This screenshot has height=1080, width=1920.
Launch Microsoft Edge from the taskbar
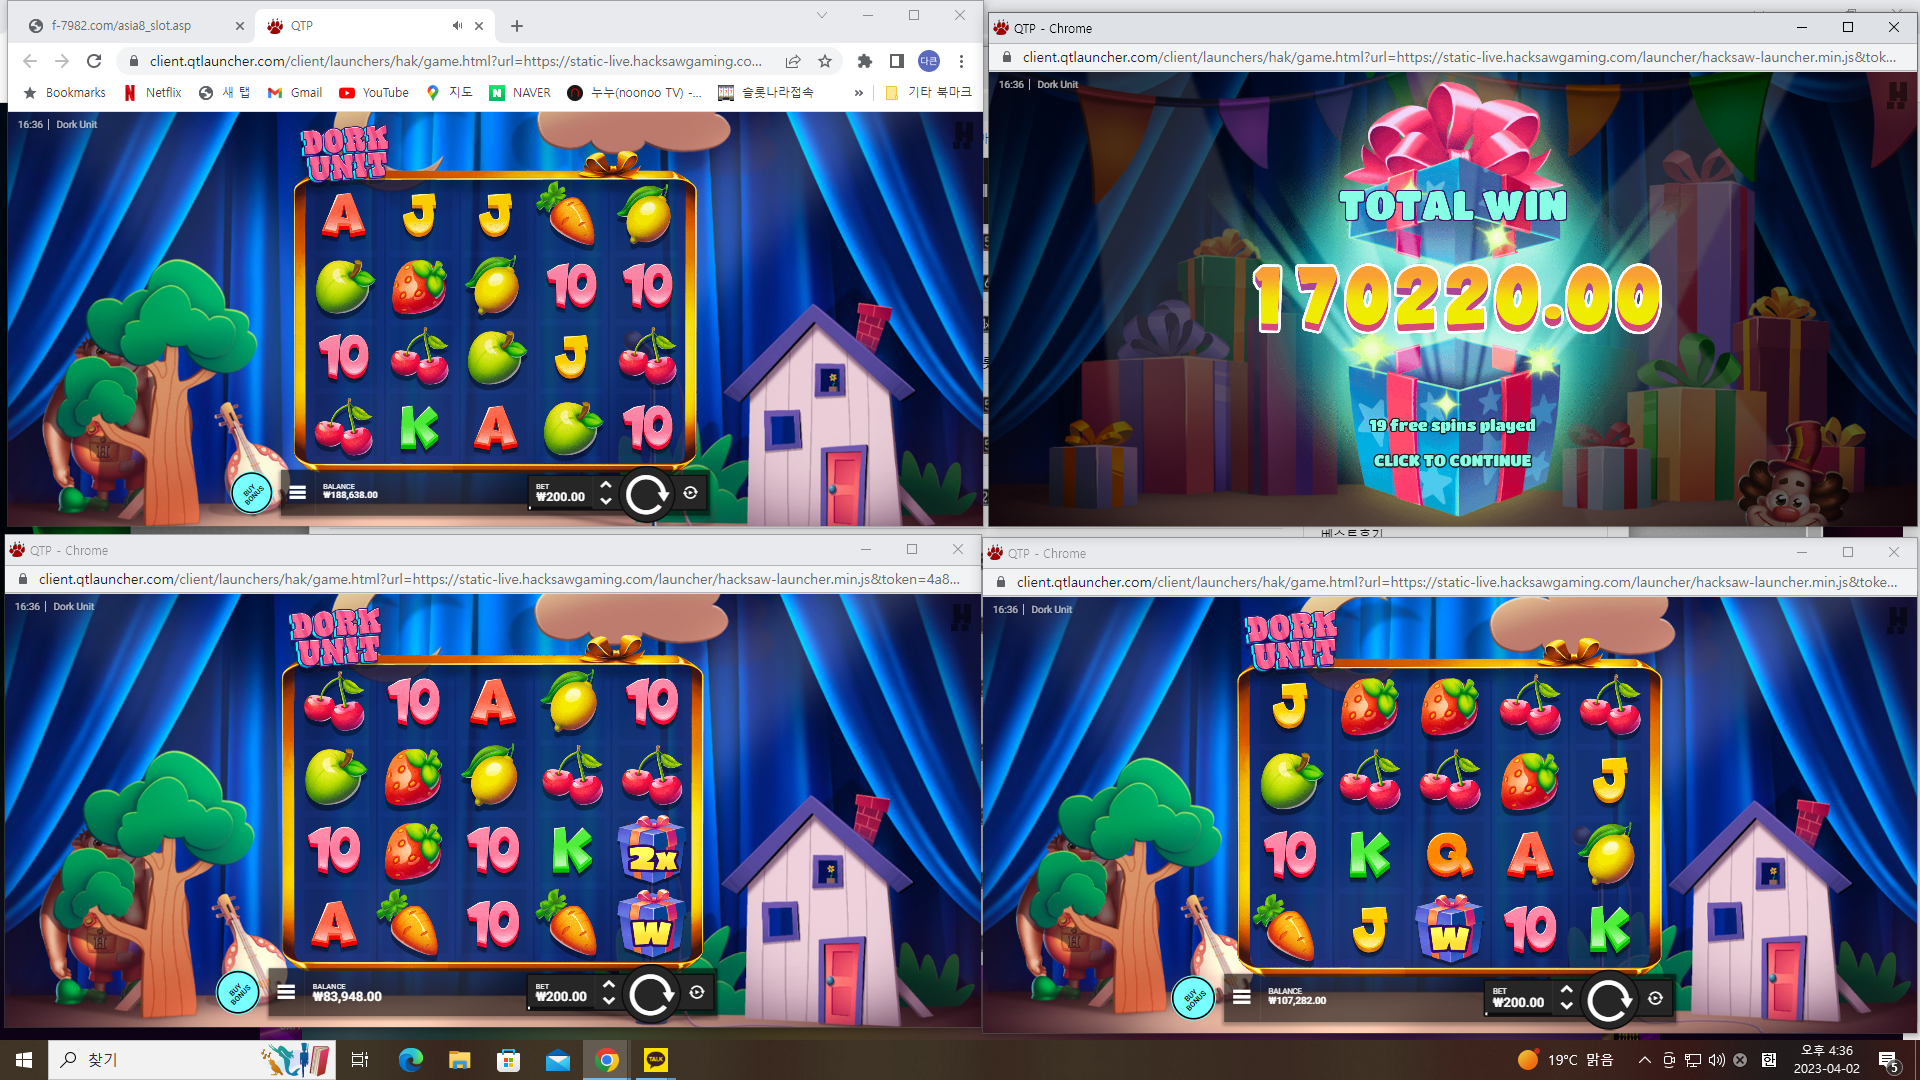click(x=410, y=1060)
